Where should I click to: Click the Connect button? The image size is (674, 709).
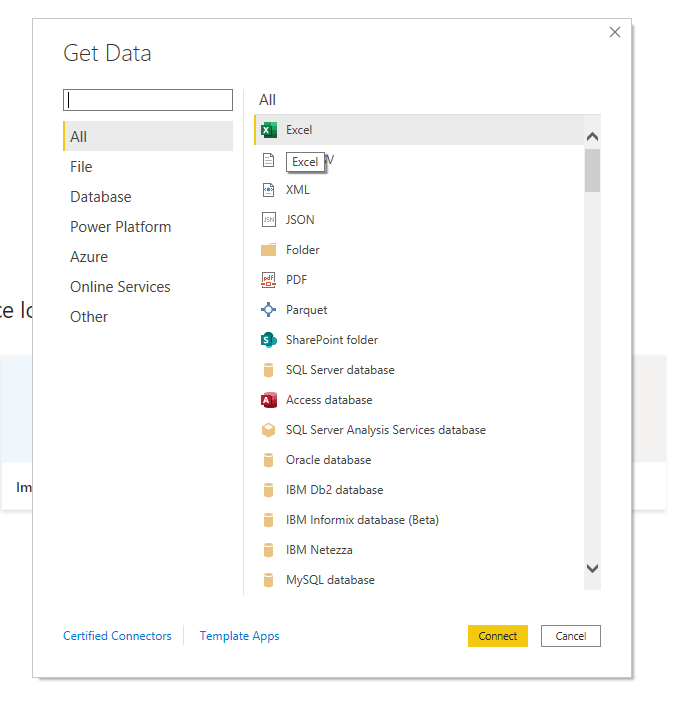point(498,636)
